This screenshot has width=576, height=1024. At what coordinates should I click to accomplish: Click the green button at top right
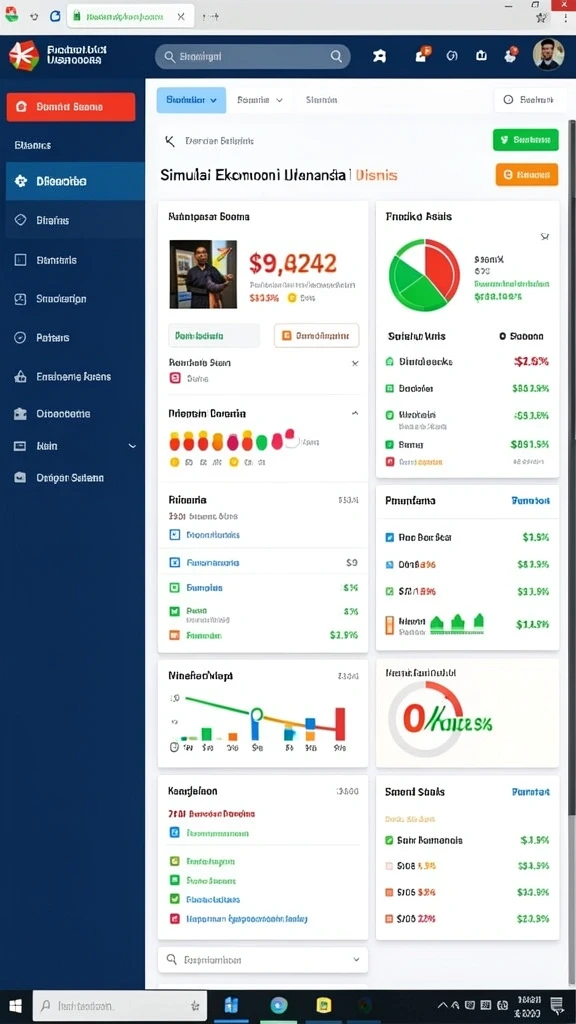pyautogui.click(x=525, y=140)
